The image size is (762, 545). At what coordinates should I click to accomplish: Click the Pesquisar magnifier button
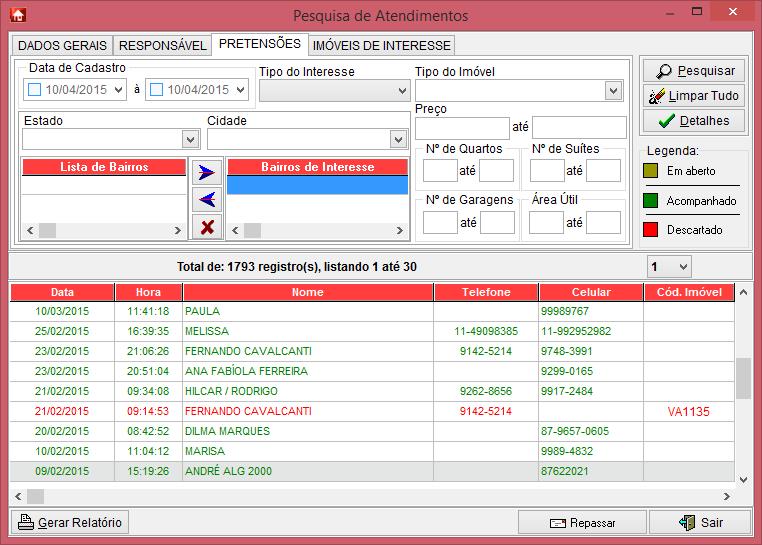click(x=695, y=71)
